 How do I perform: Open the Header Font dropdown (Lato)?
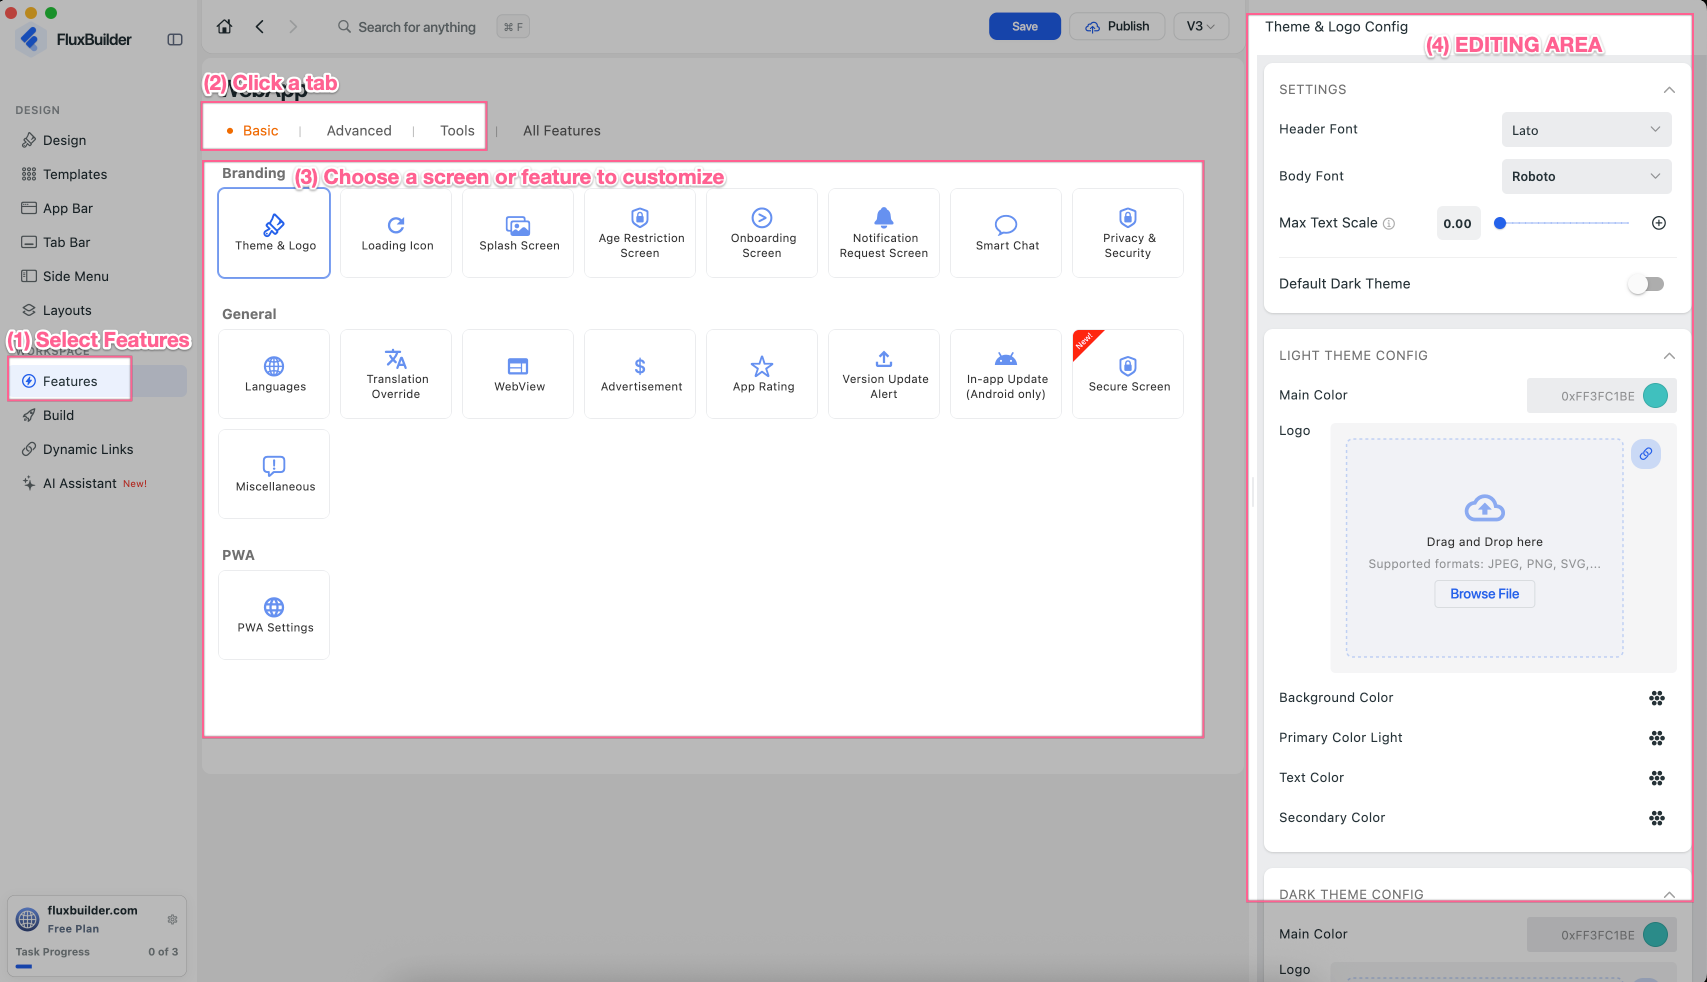point(1587,130)
